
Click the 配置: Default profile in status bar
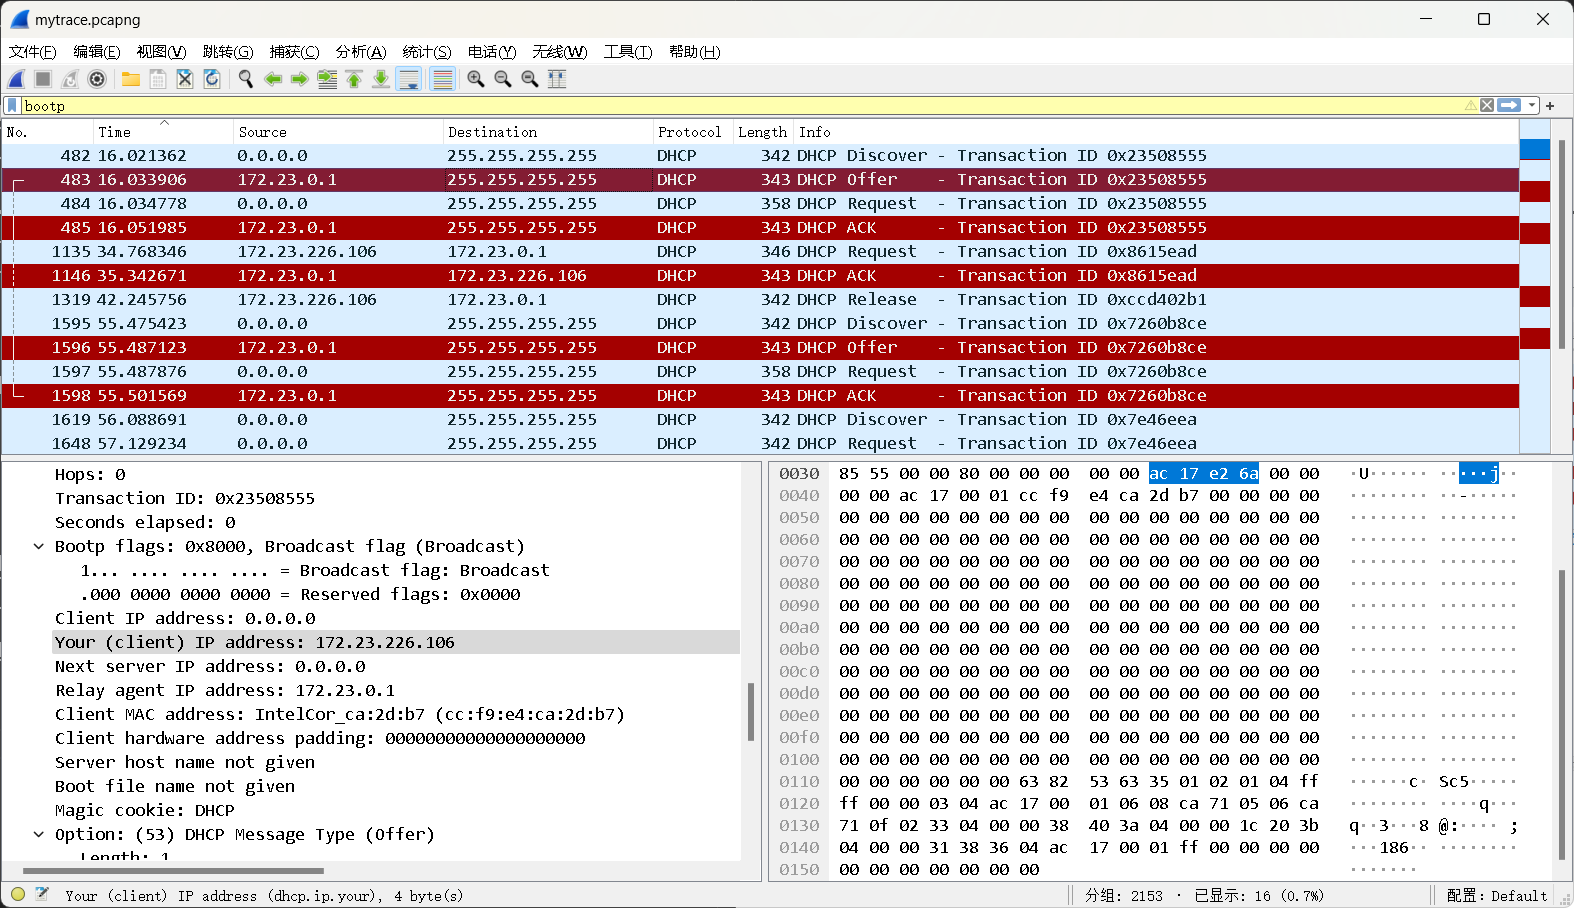tap(1497, 896)
